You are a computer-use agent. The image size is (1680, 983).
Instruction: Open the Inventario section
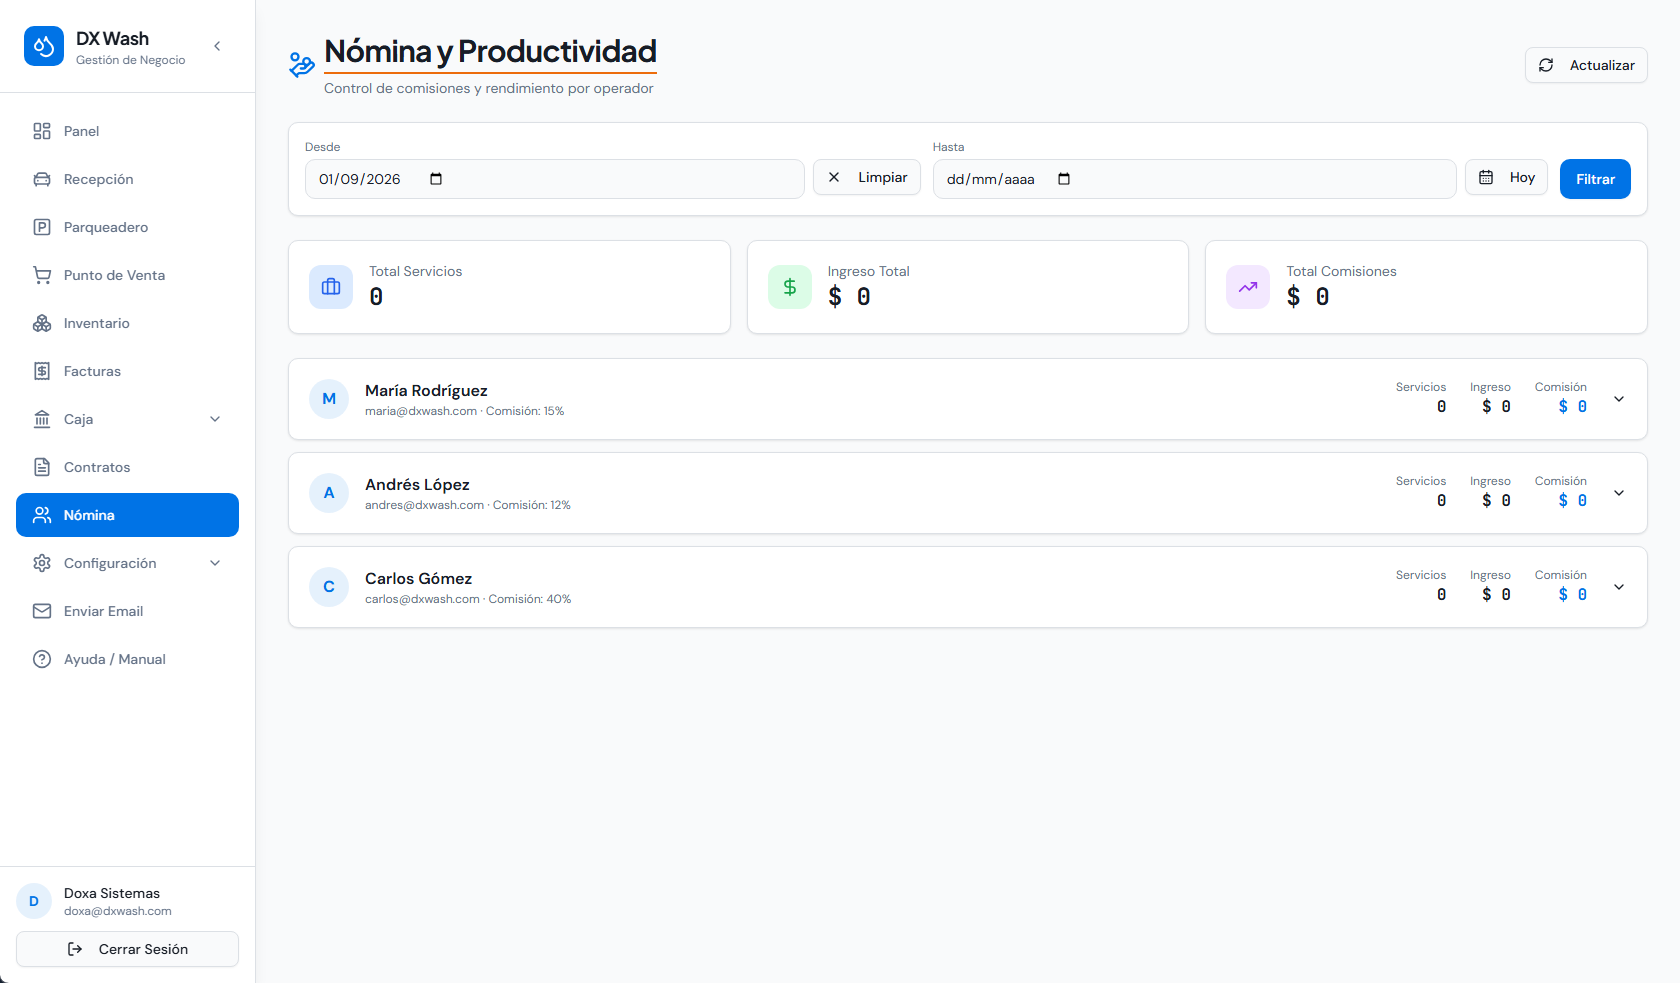(x=127, y=323)
